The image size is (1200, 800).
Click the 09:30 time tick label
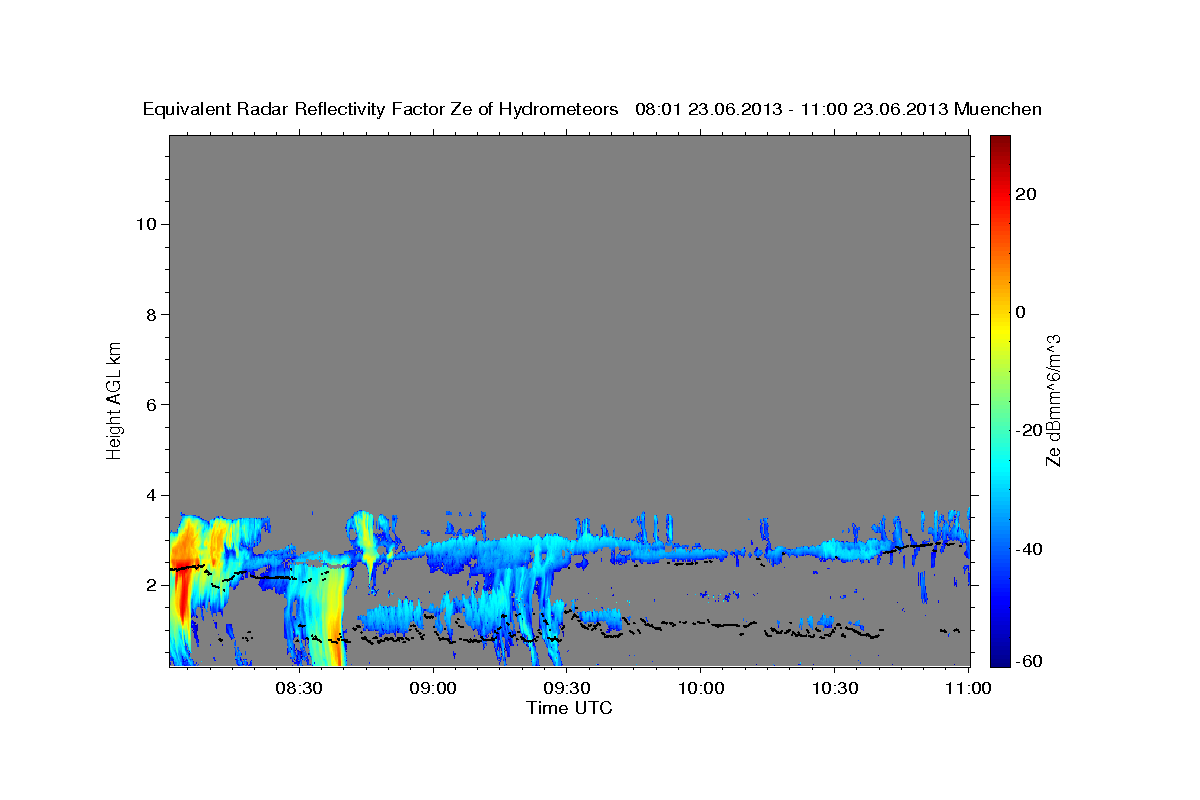point(567,688)
